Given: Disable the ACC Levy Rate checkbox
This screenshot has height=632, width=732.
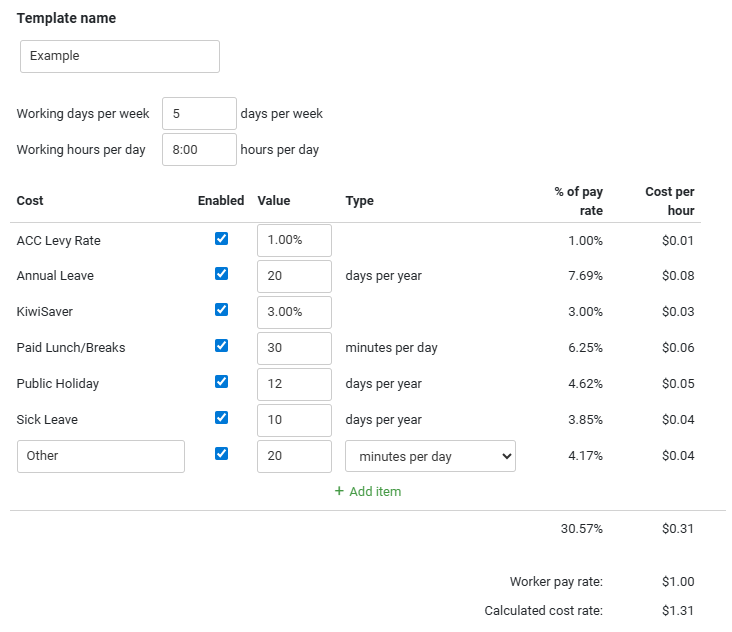Looking at the screenshot, I should pyautogui.click(x=221, y=239).
